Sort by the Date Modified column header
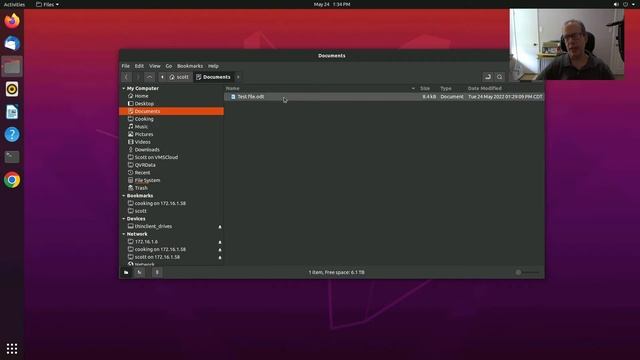640x360 pixels. tap(484, 88)
